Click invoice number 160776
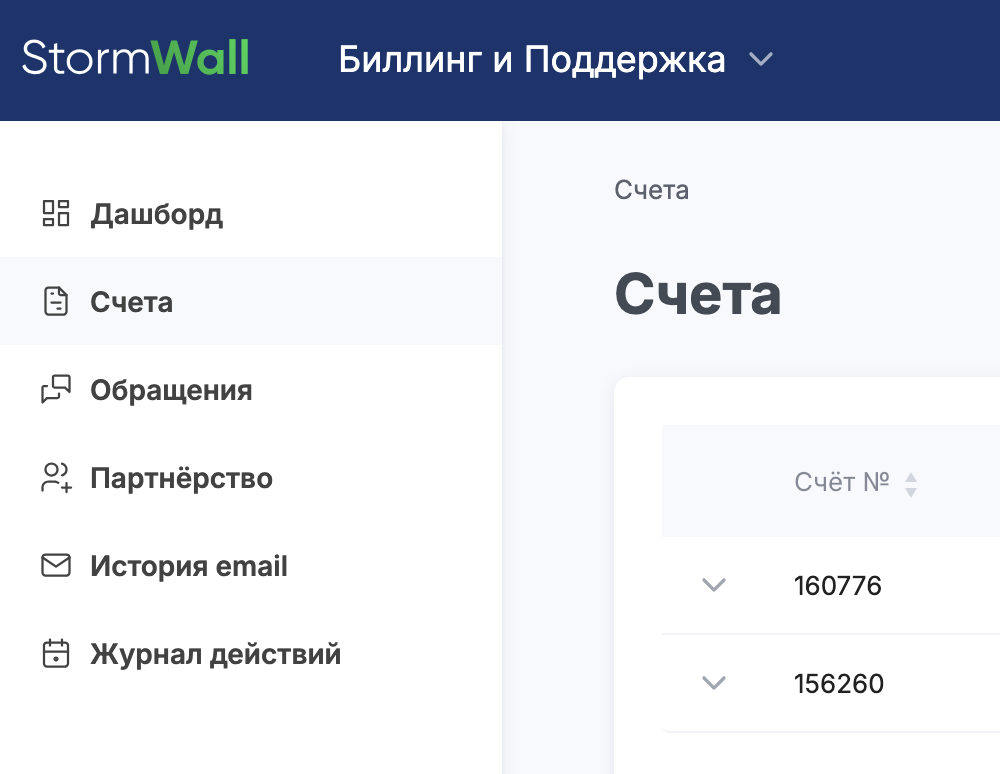The width and height of the screenshot is (1000, 774). [x=838, y=585]
